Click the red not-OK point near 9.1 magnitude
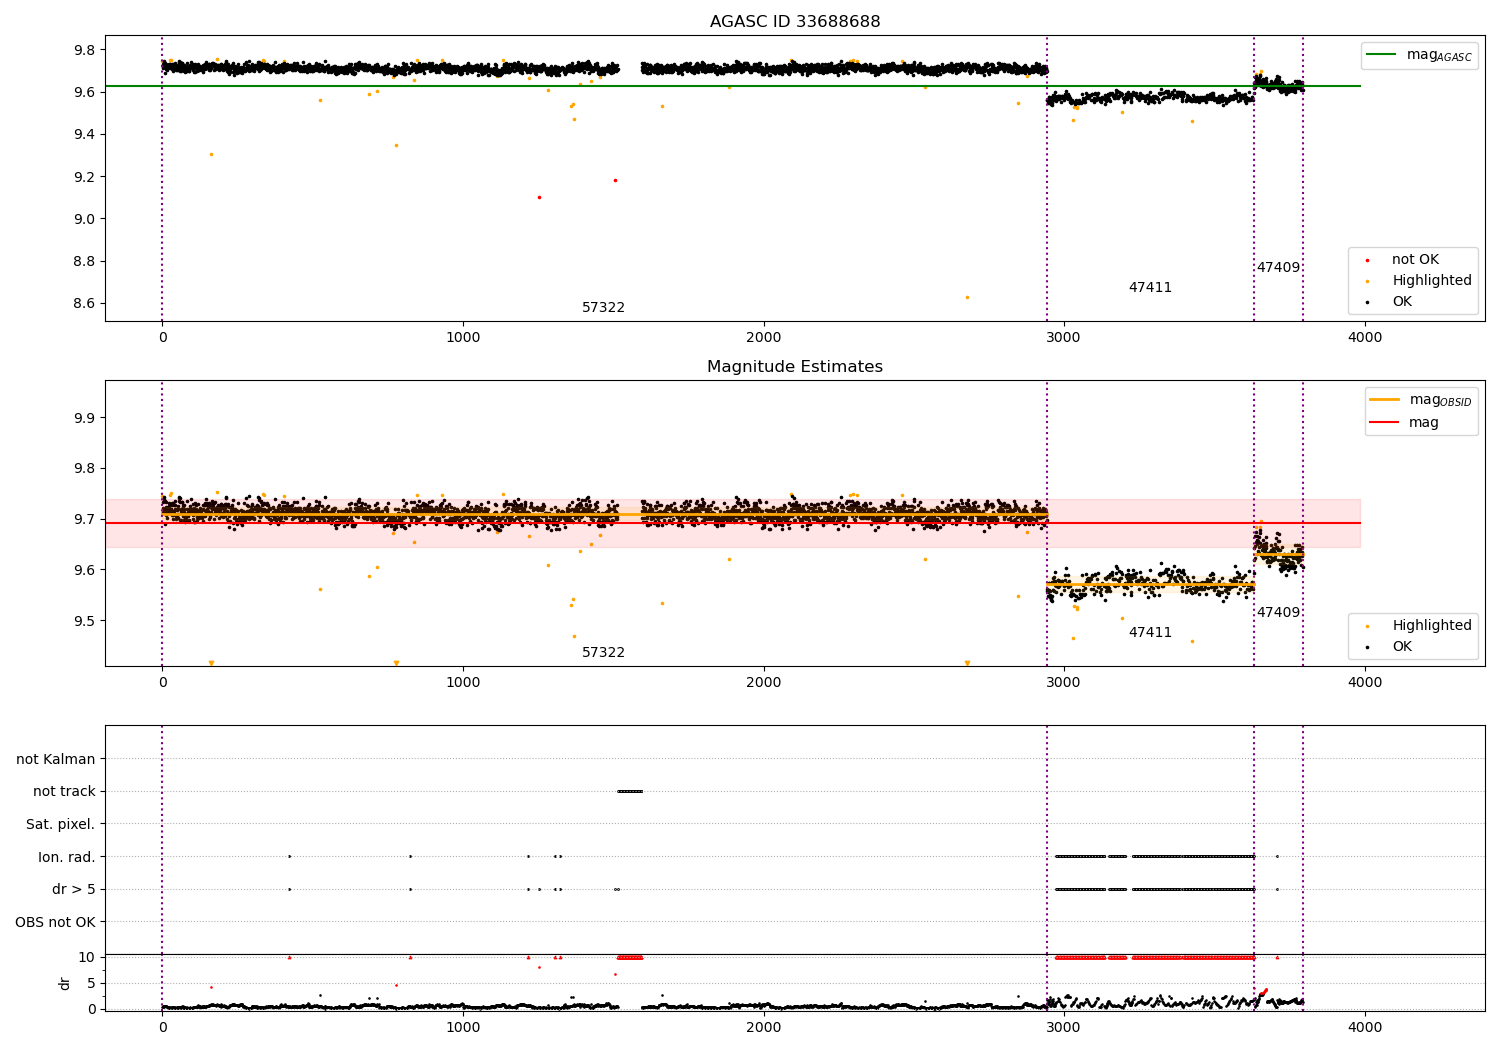 pos(539,197)
